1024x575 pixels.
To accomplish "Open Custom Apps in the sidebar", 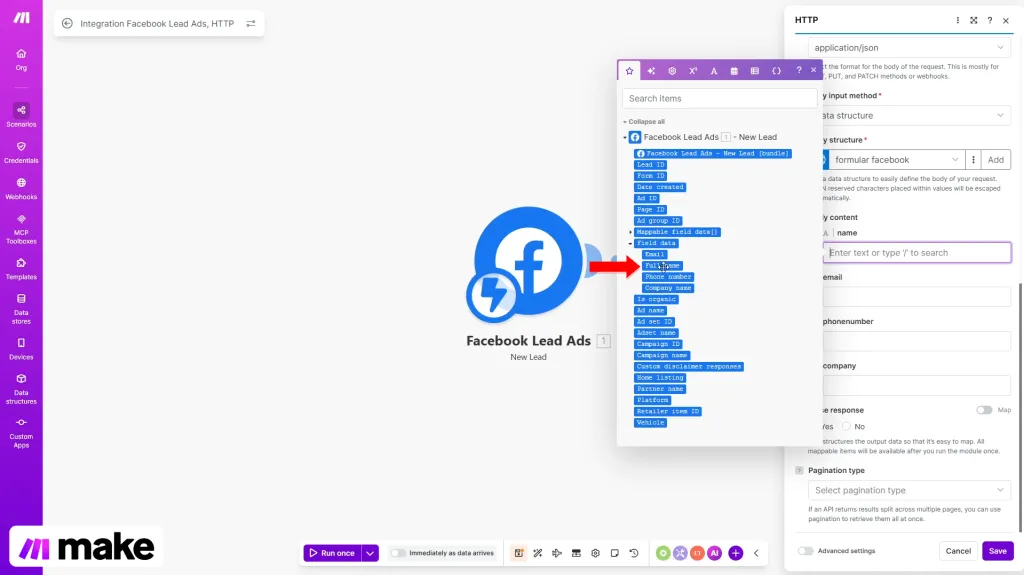I will (21, 433).
